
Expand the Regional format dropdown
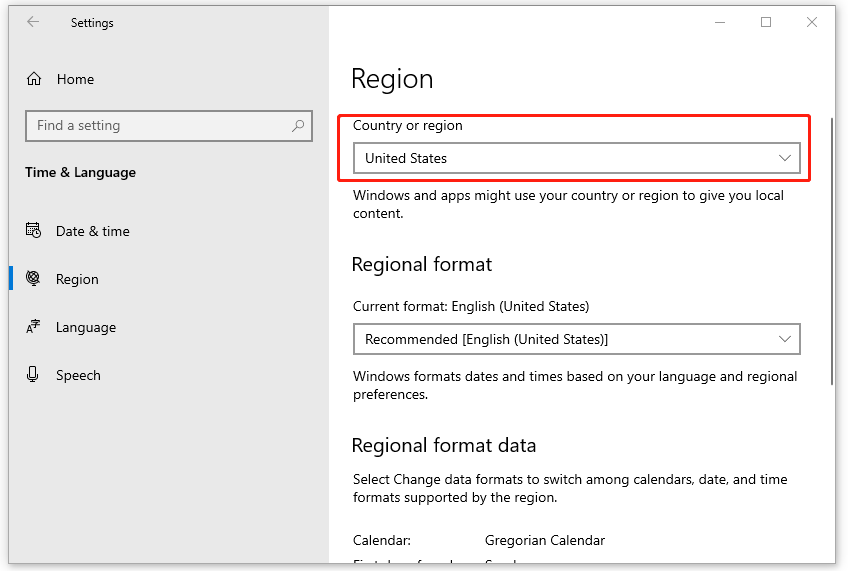tap(577, 339)
